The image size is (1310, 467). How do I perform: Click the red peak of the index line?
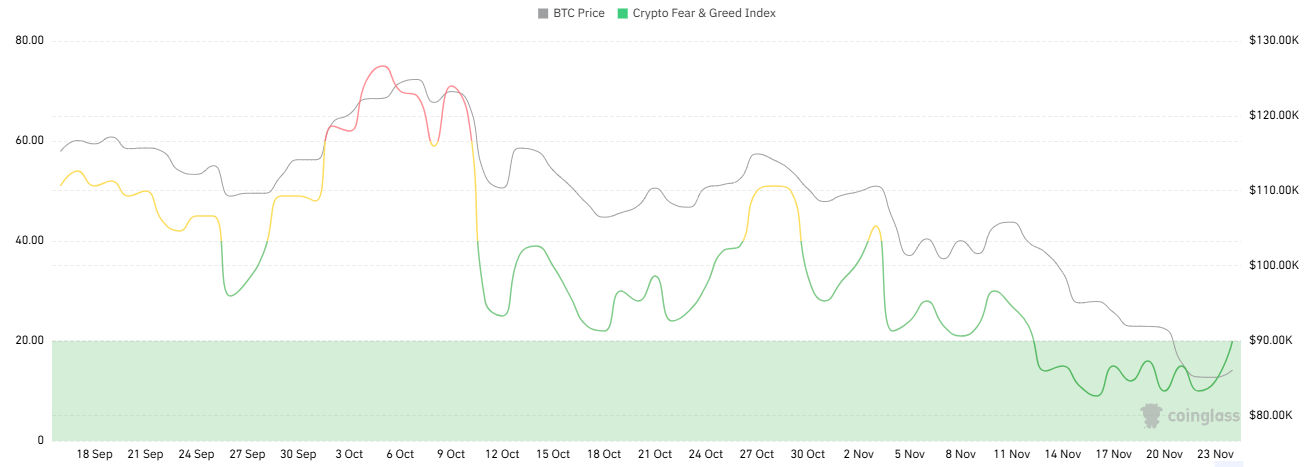(x=380, y=67)
